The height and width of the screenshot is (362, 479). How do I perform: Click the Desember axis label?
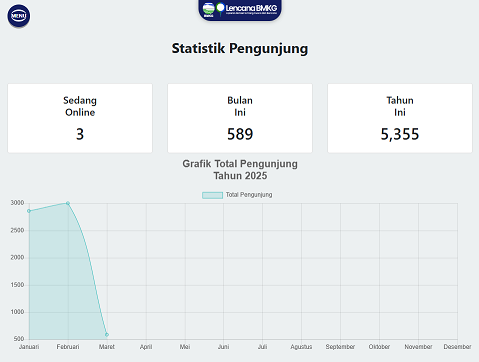457,347
